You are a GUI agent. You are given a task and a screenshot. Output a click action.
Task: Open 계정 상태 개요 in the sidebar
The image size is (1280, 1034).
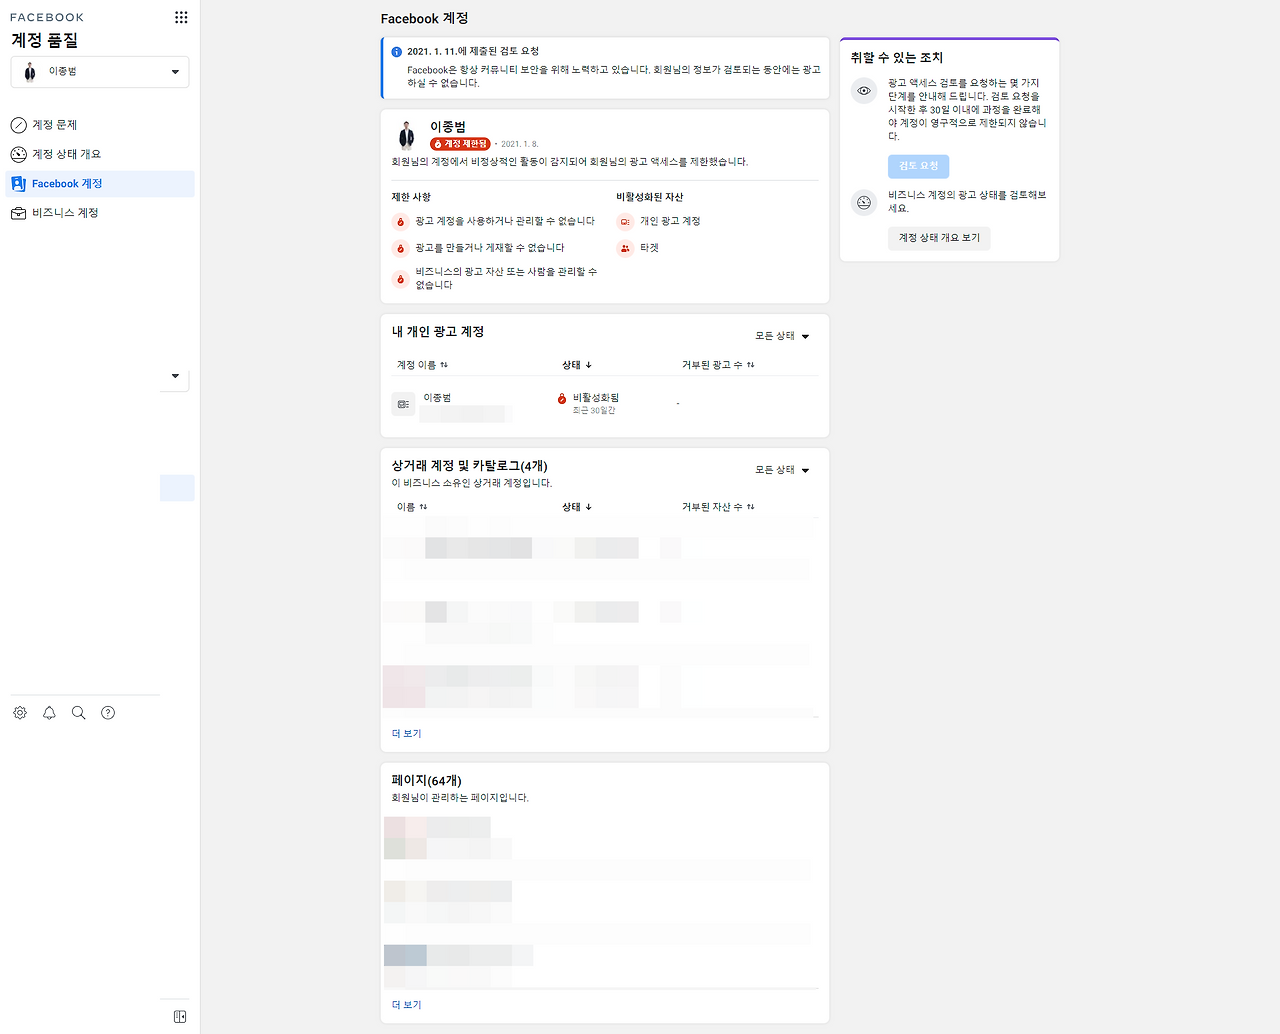(x=100, y=154)
